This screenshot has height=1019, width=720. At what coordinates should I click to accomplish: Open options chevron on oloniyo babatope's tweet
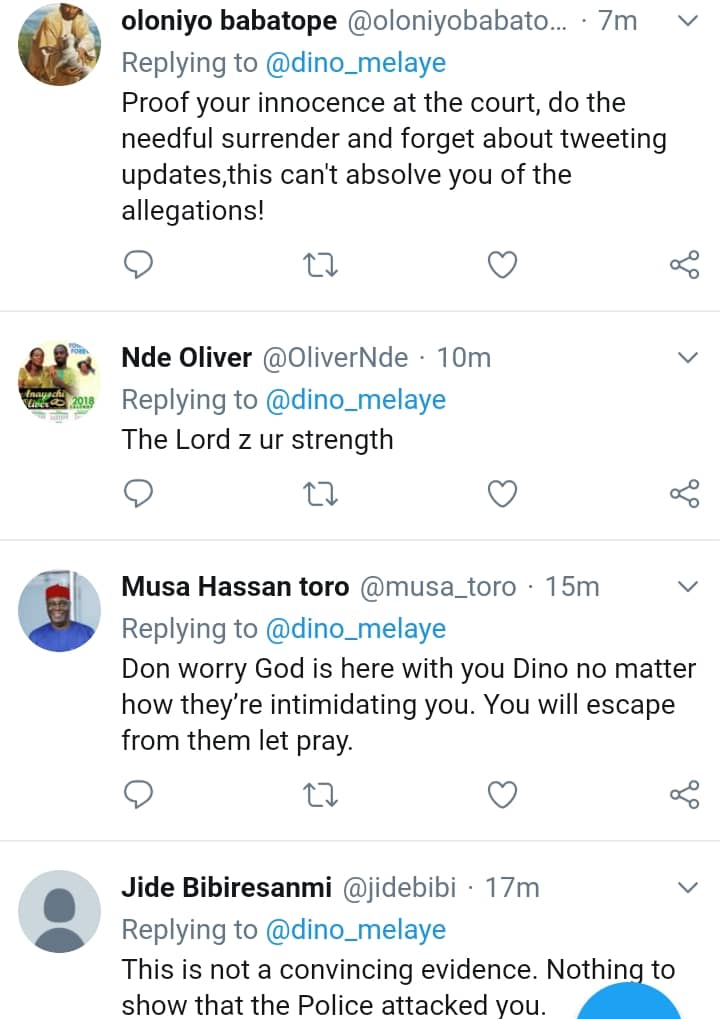[688, 20]
